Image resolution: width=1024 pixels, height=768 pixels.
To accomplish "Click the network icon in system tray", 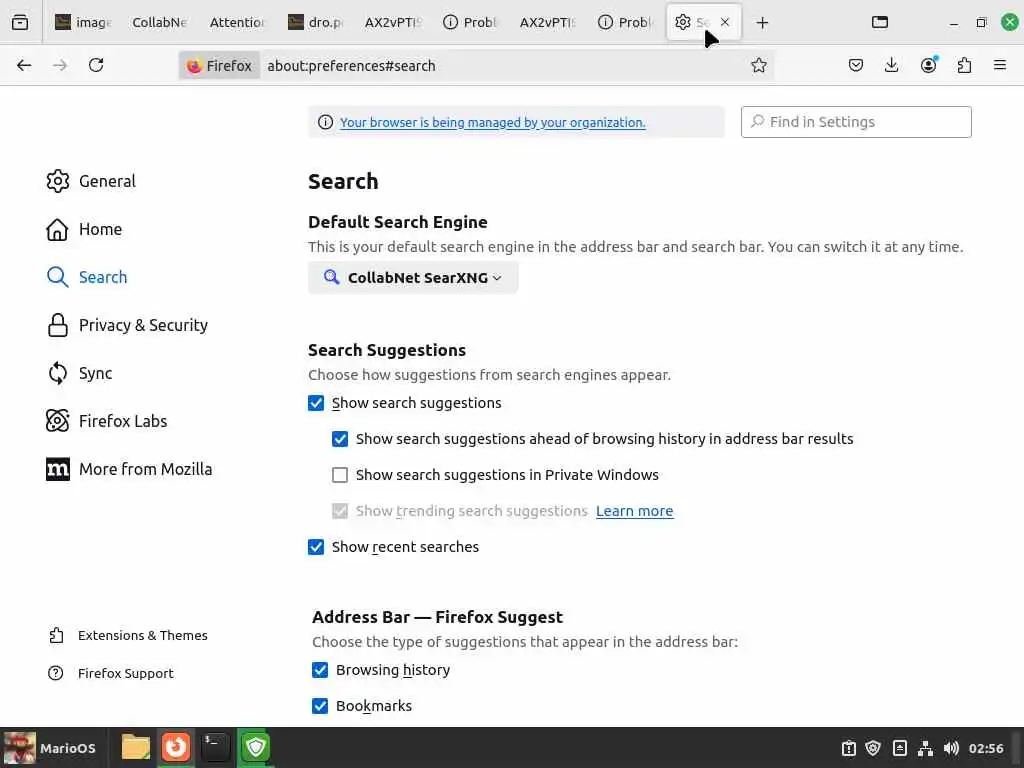I will (925, 748).
